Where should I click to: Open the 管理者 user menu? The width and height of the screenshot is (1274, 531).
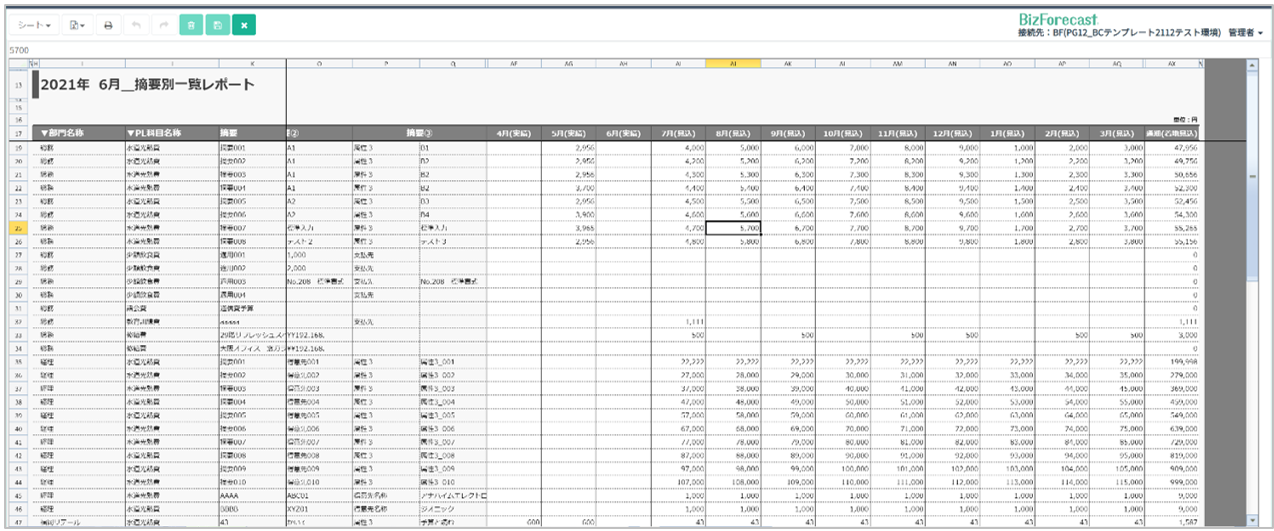(1245, 33)
